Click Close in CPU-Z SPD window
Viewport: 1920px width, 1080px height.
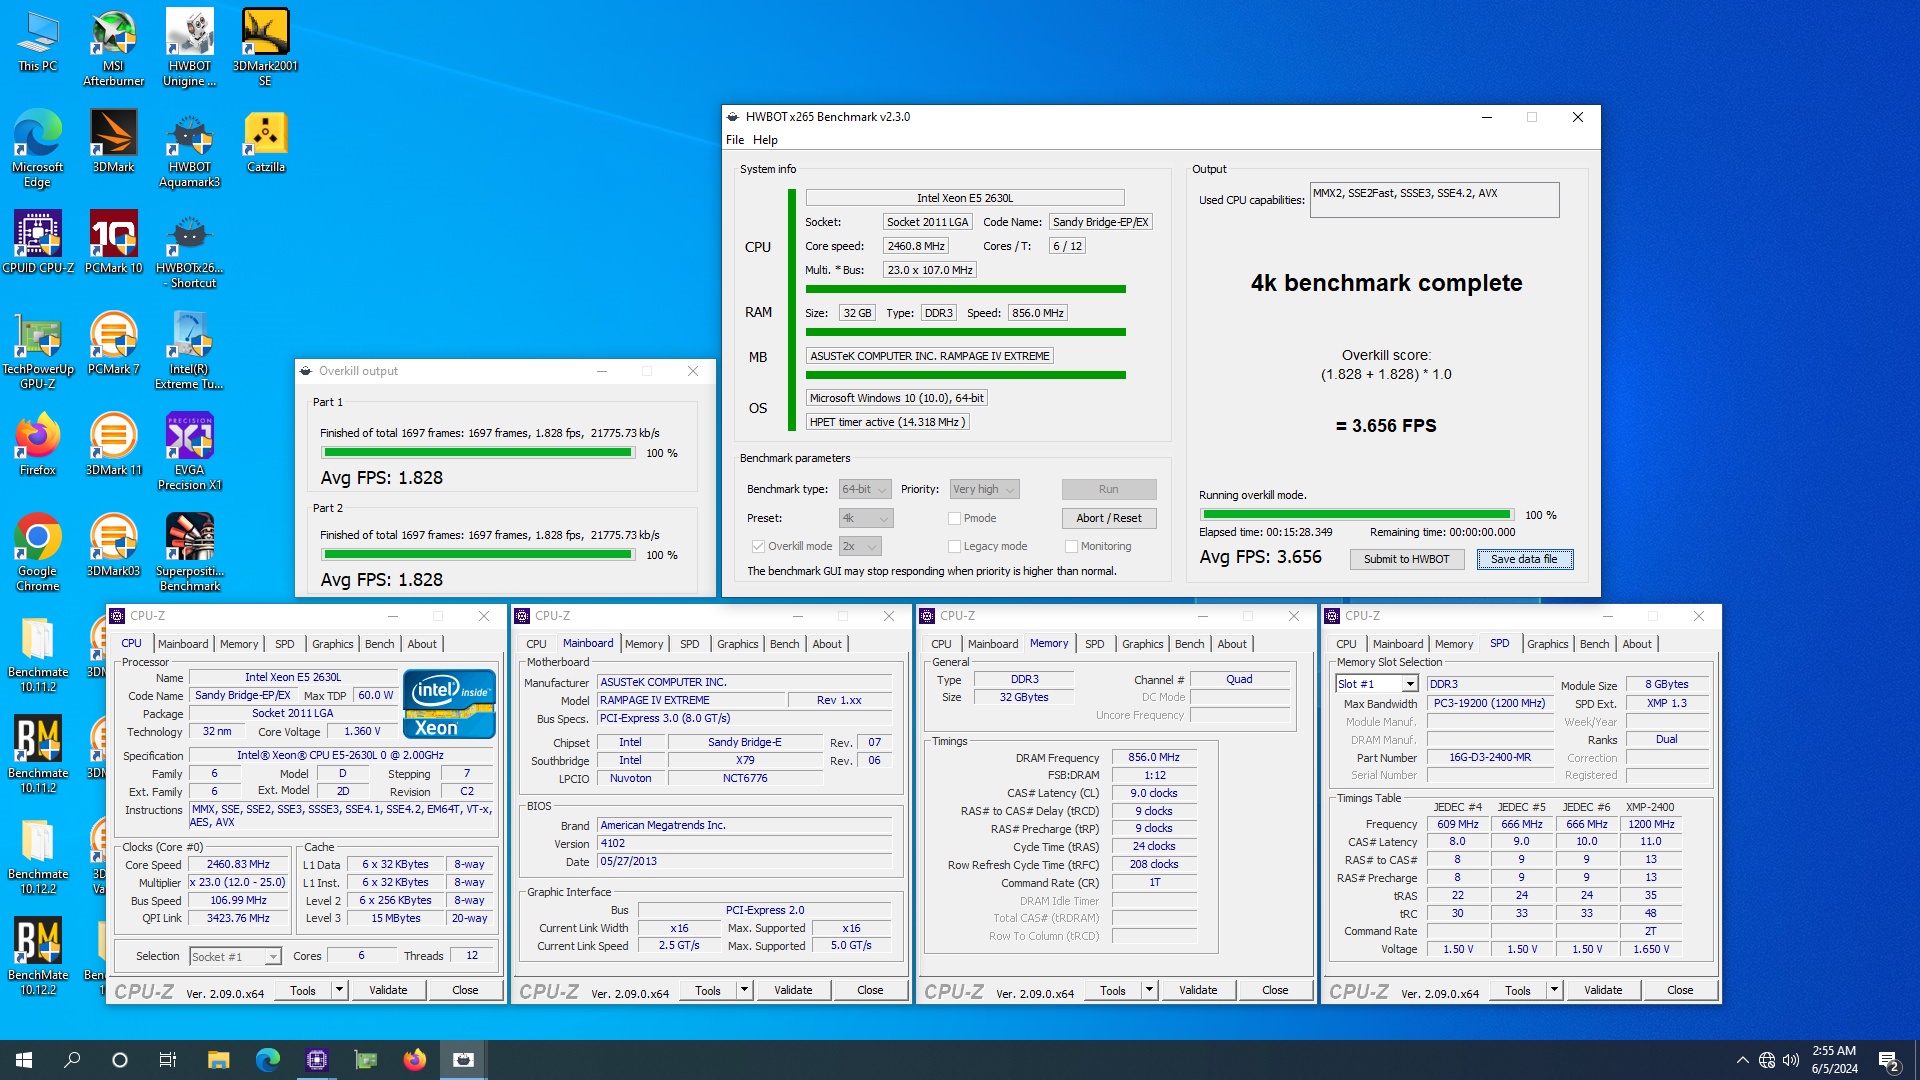tap(1679, 990)
